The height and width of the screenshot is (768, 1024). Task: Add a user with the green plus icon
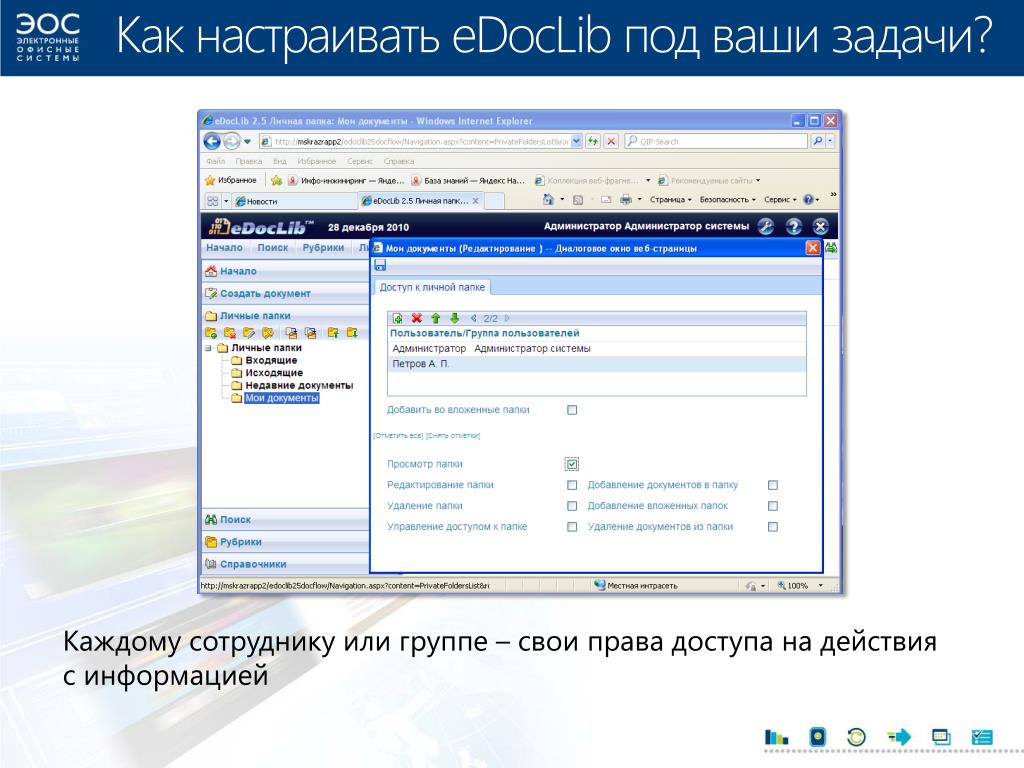click(x=398, y=319)
